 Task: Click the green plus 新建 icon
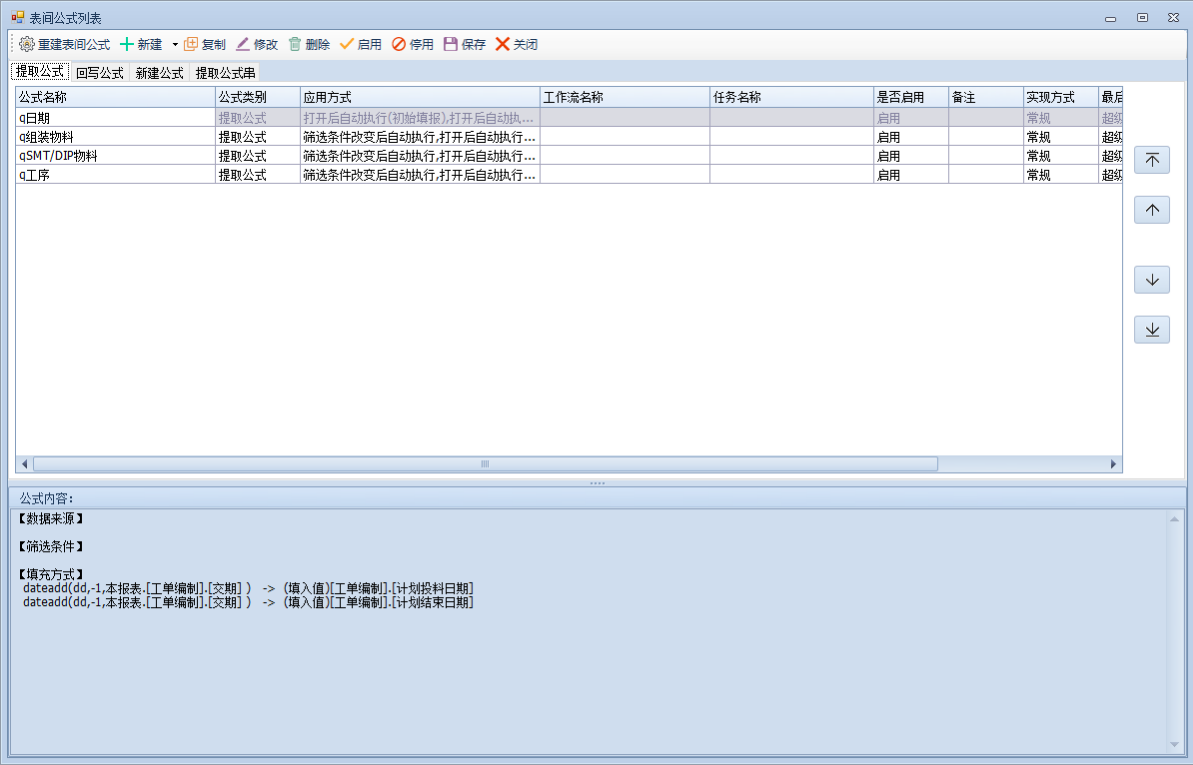point(127,45)
